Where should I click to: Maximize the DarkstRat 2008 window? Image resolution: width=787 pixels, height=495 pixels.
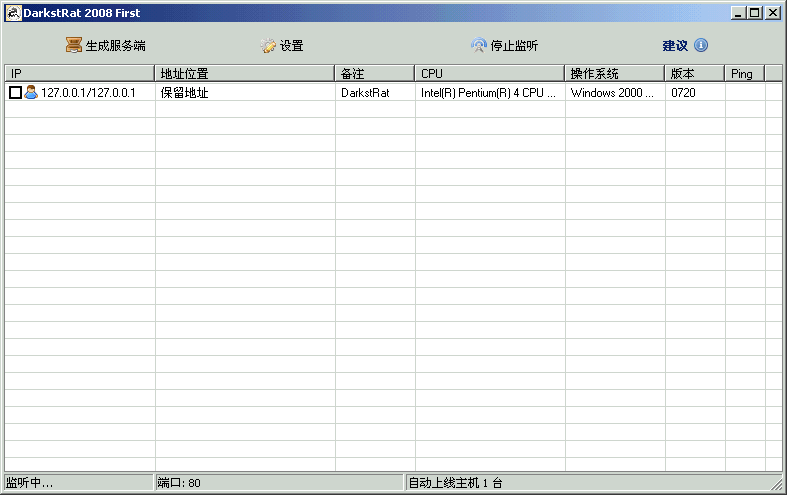(755, 13)
